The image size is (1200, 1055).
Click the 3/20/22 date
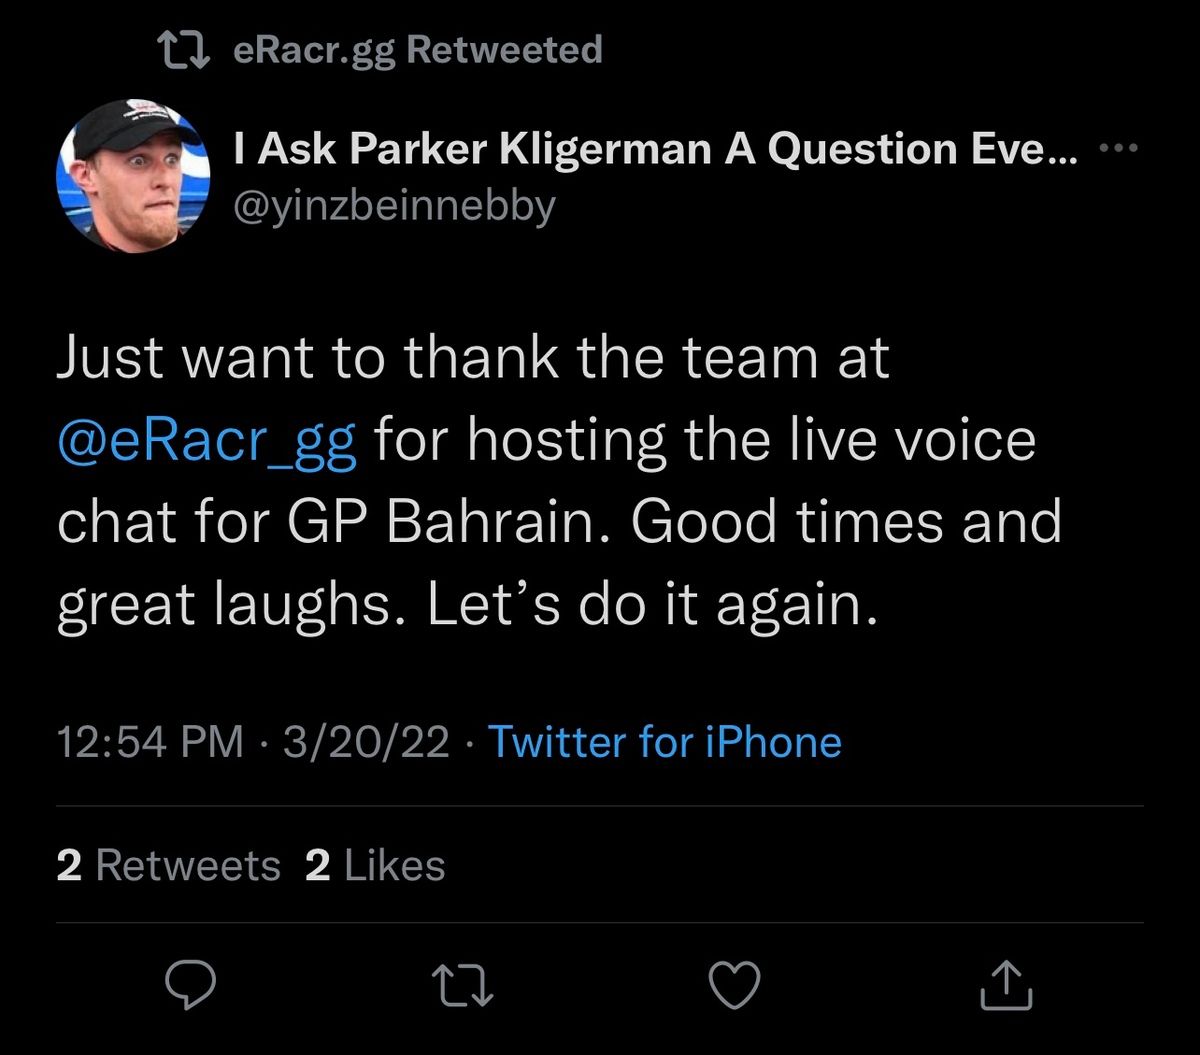(x=366, y=742)
